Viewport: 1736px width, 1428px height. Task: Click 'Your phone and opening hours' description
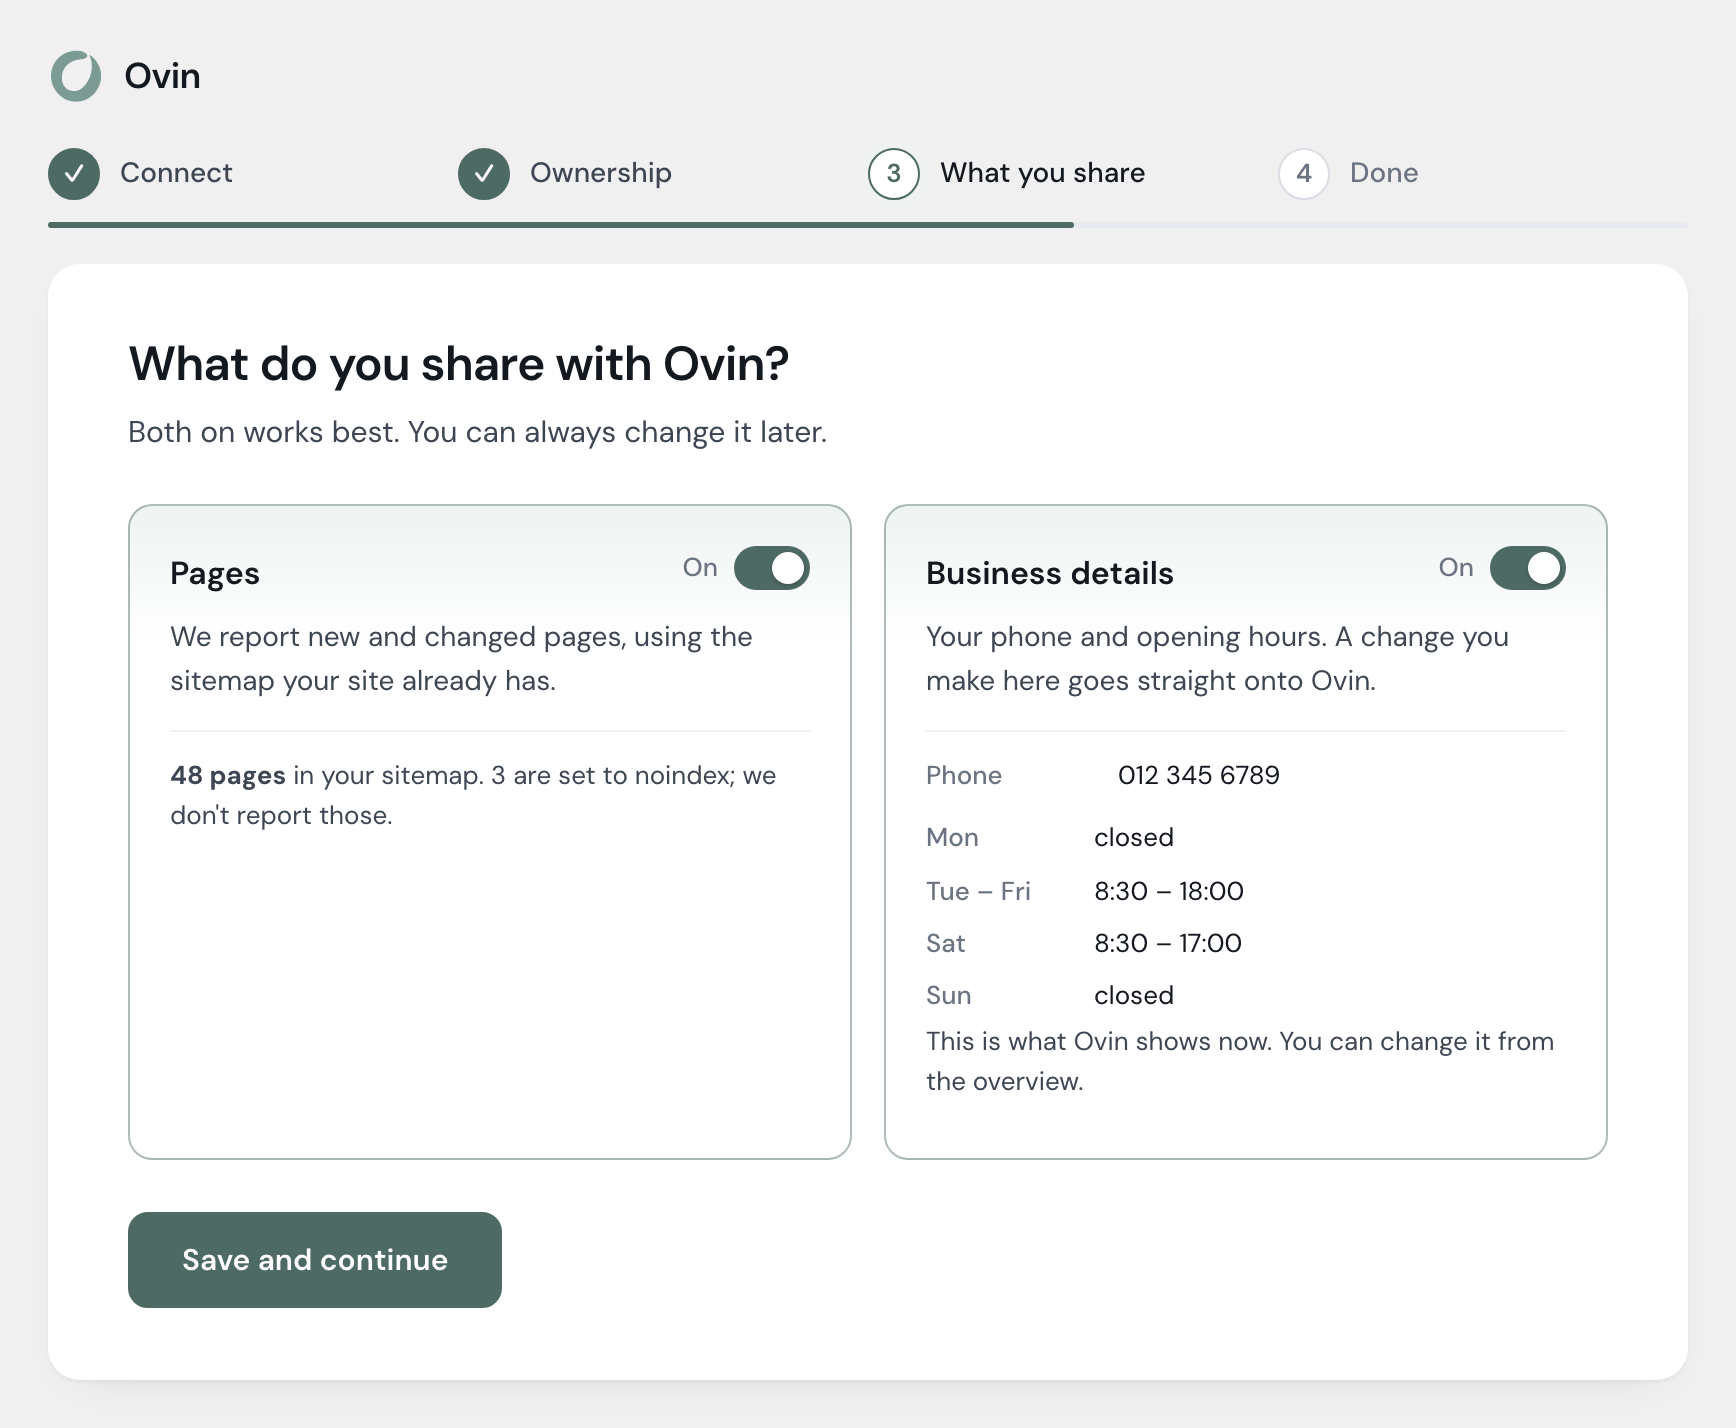1217,658
